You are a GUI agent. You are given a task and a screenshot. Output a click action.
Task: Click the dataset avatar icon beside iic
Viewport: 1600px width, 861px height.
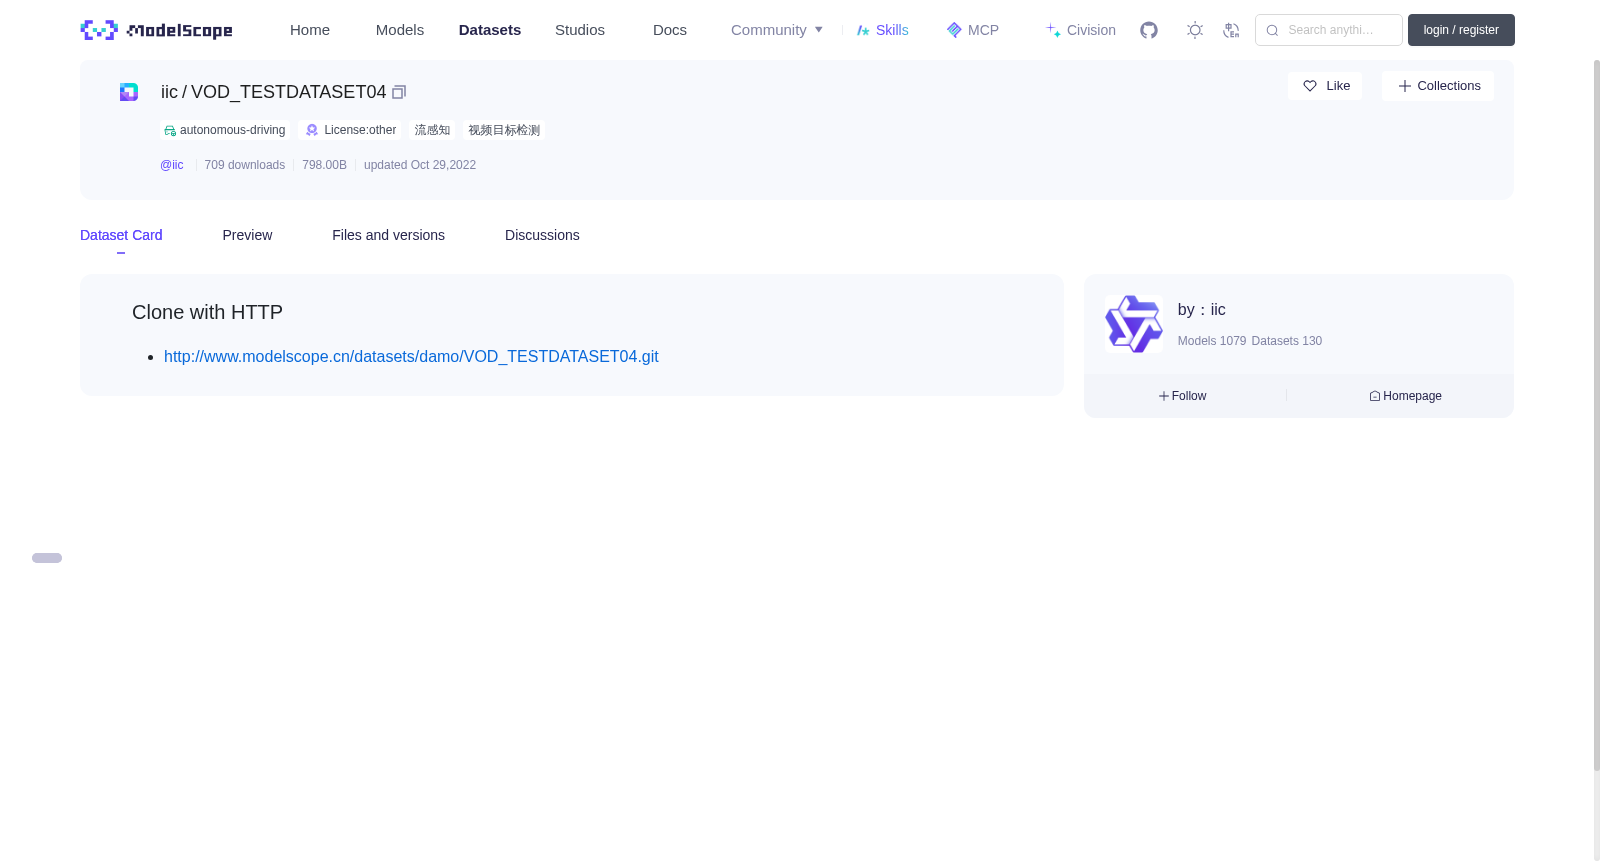(x=129, y=92)
